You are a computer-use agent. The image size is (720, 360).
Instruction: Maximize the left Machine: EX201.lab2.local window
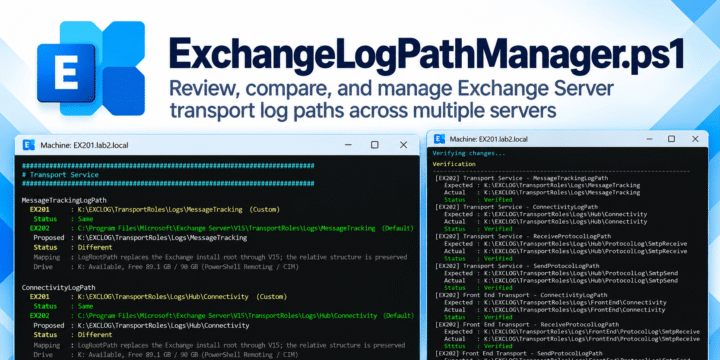click(x=375, y=145)
